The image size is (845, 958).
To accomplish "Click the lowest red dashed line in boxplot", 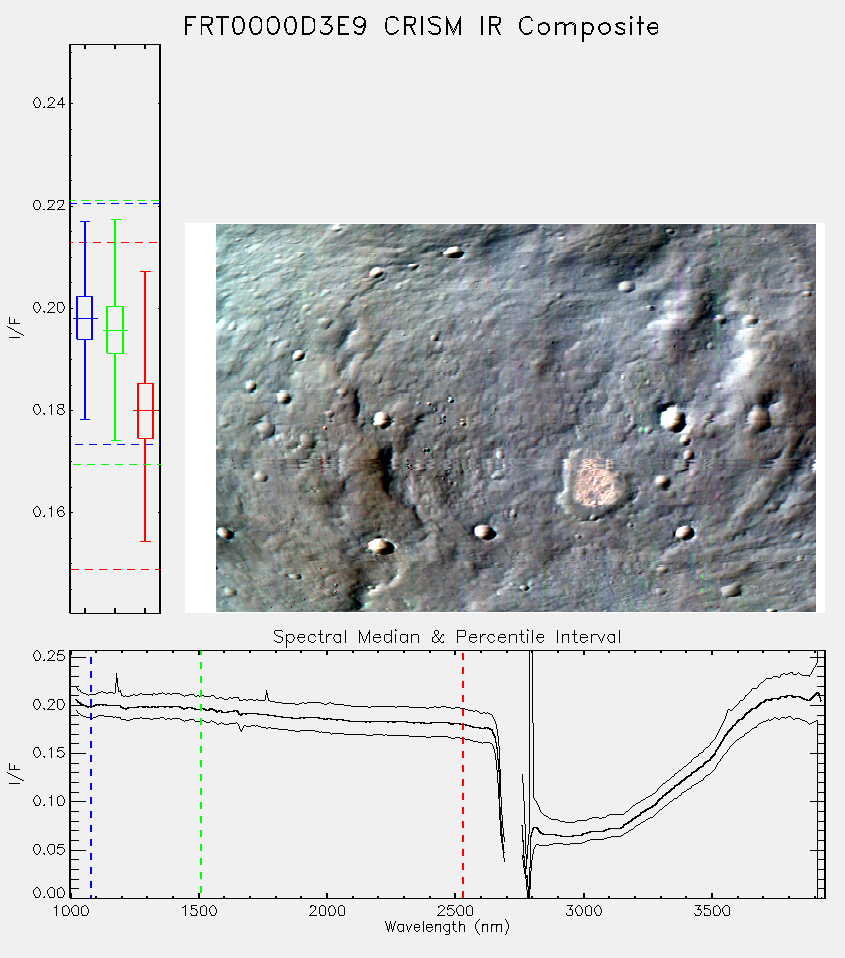I will pos(115,569).
